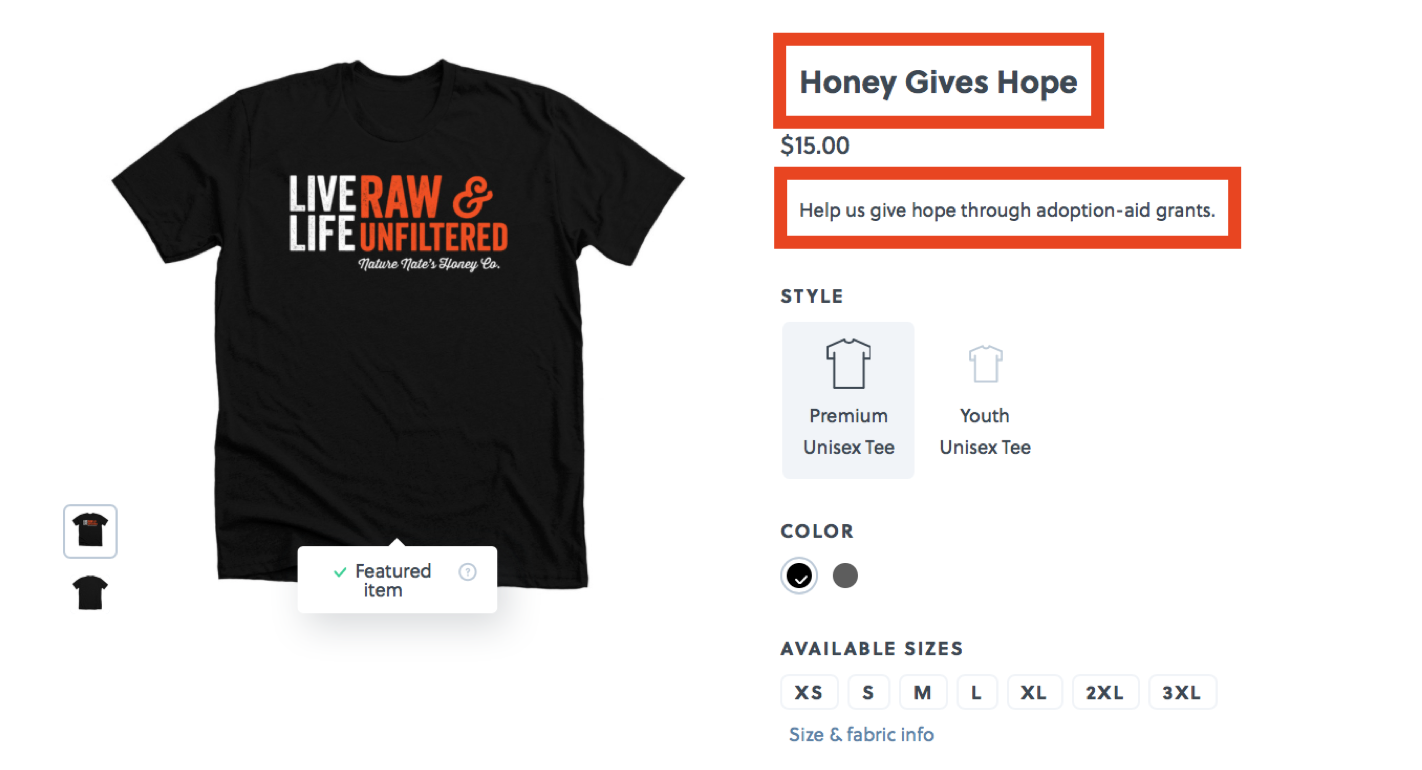Click the adoption-aid grants description text
The height and width of the screenshot is (770, 1422).
[1007, 209]
